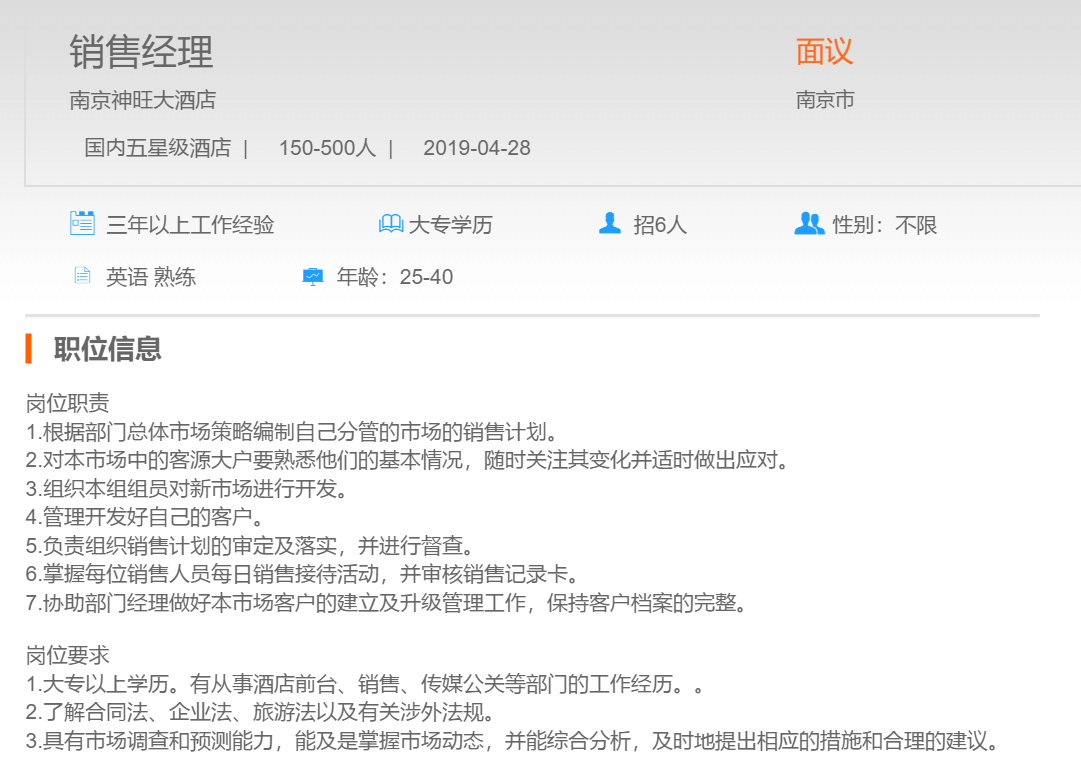The height and width of the screenshot is (758, 1081).
Task: Click the single person recruit count icon
Action: tap(609, 223)
